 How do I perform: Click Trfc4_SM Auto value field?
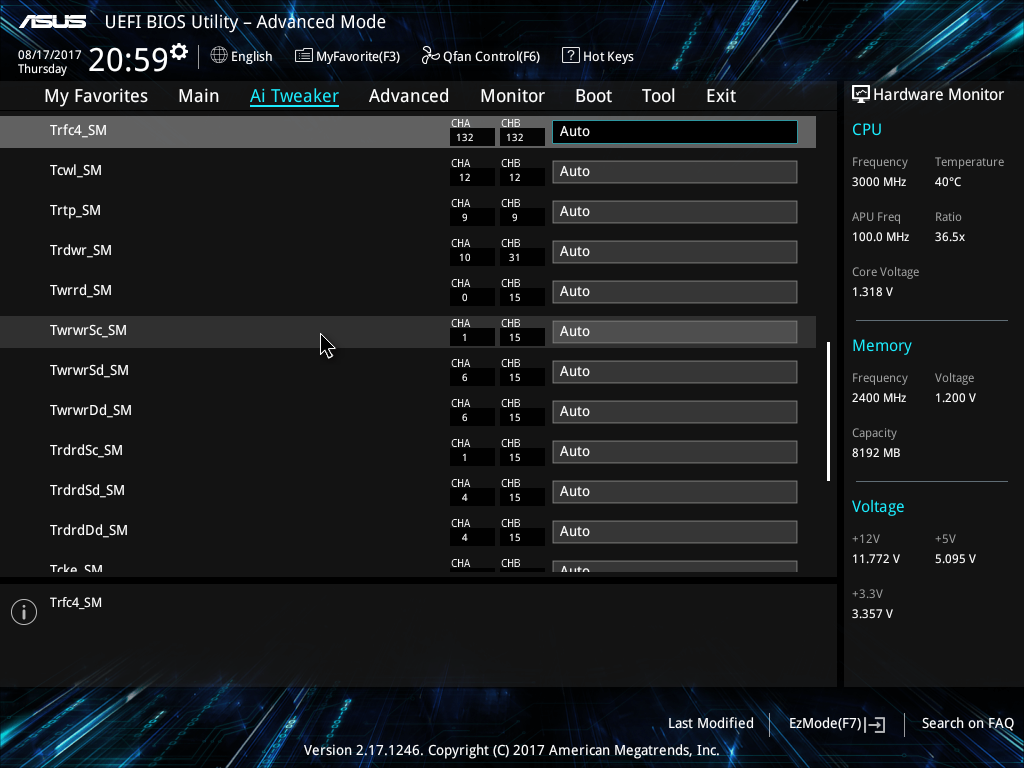(x=675, y=132)
